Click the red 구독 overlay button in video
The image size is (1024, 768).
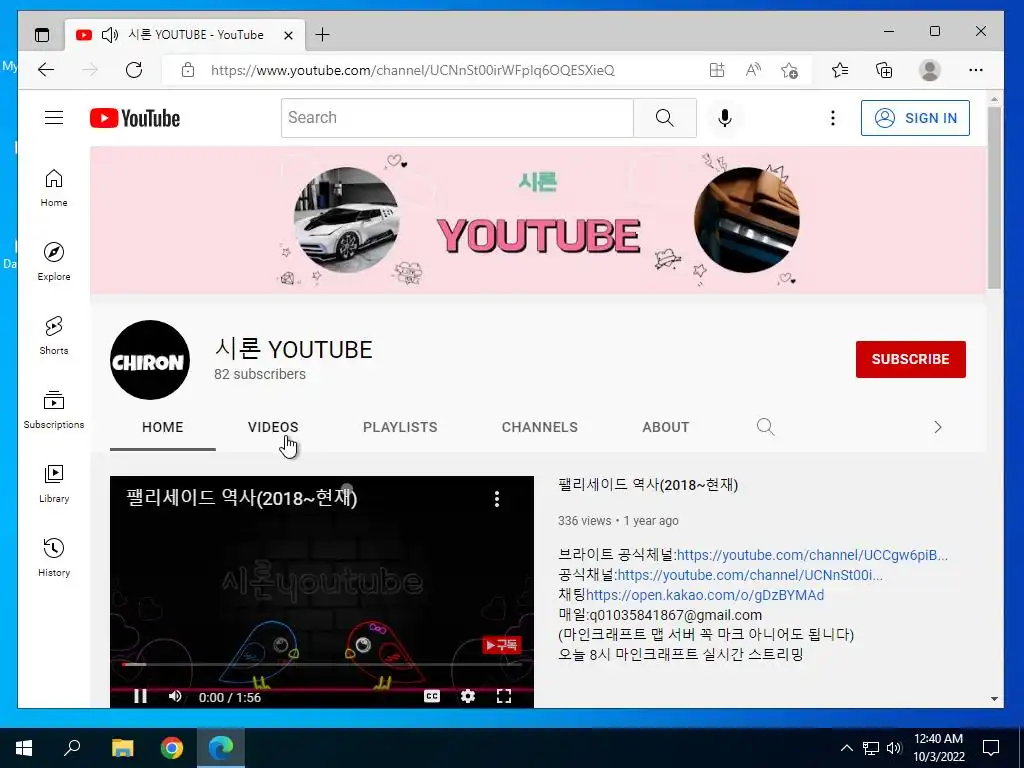(501, 645)
